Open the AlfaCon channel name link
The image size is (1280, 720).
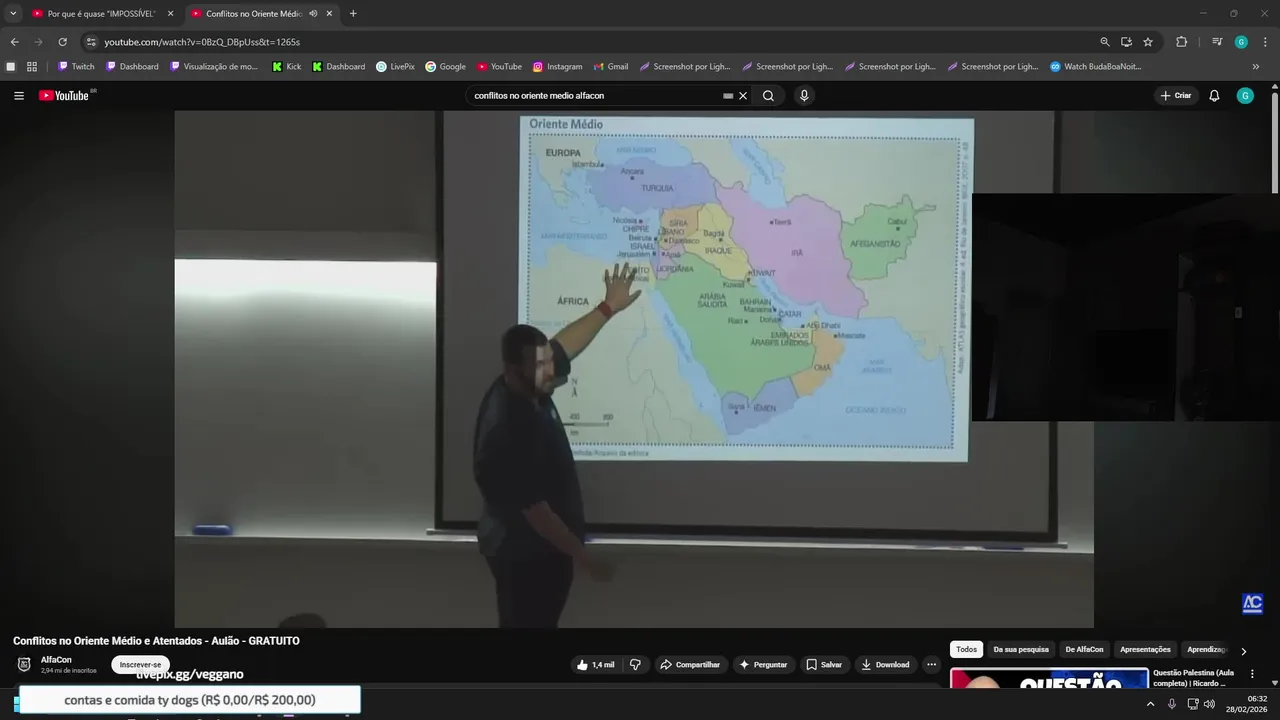[x=56, y=660]
